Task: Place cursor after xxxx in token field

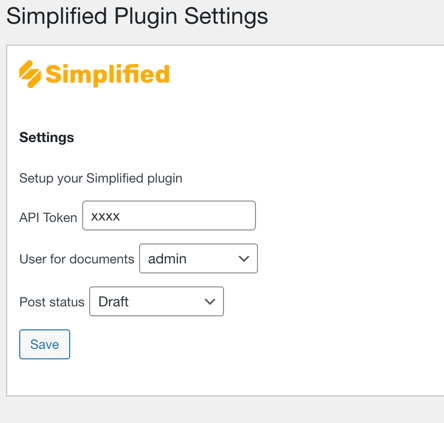Action: point(122,216)
